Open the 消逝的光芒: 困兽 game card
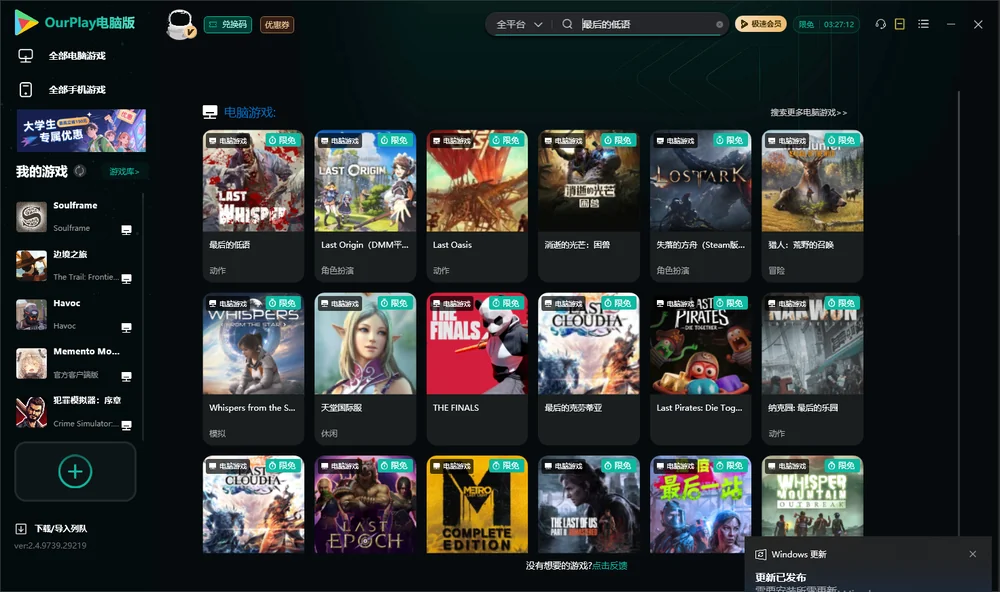Screen dimensions: 1000x592 [x=589, y=206]
